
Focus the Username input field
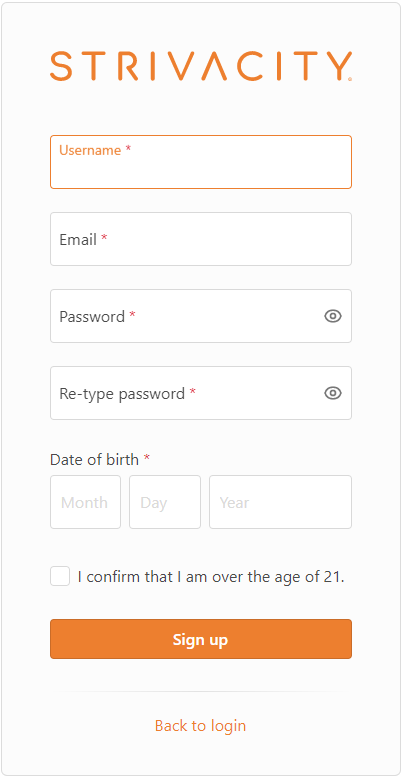click(x=201, y=162)
